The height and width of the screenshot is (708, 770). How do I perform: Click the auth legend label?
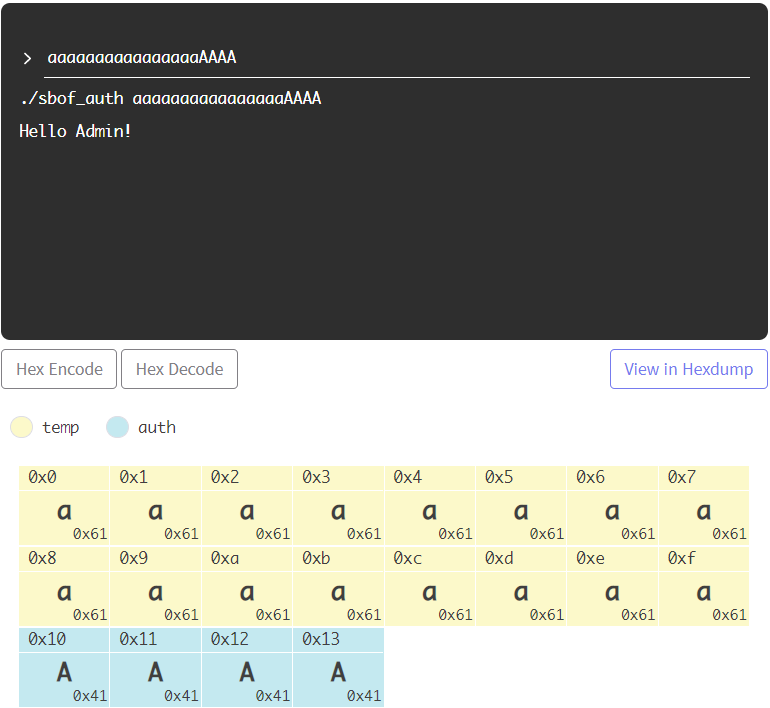[x=157, y=428]
